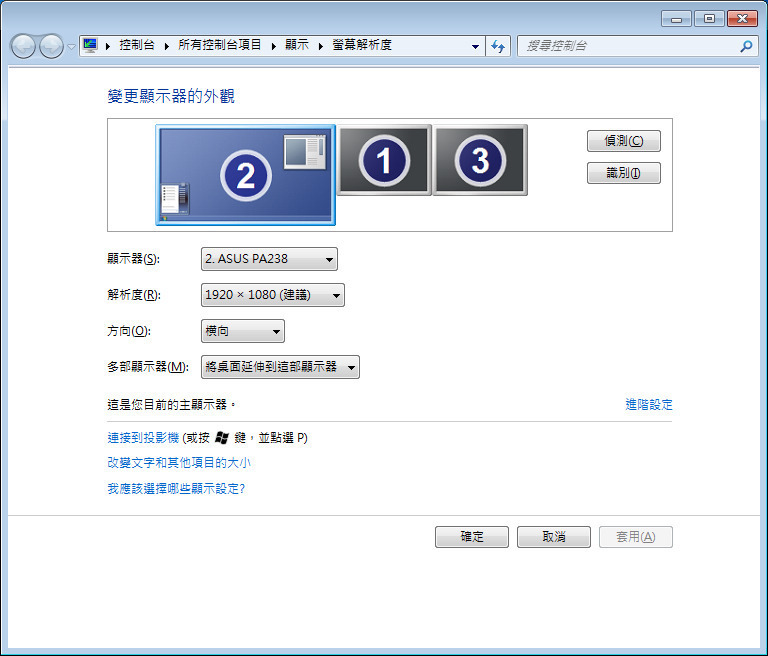Open the 多部顯示器 dropdown

(x=280, y=367)
